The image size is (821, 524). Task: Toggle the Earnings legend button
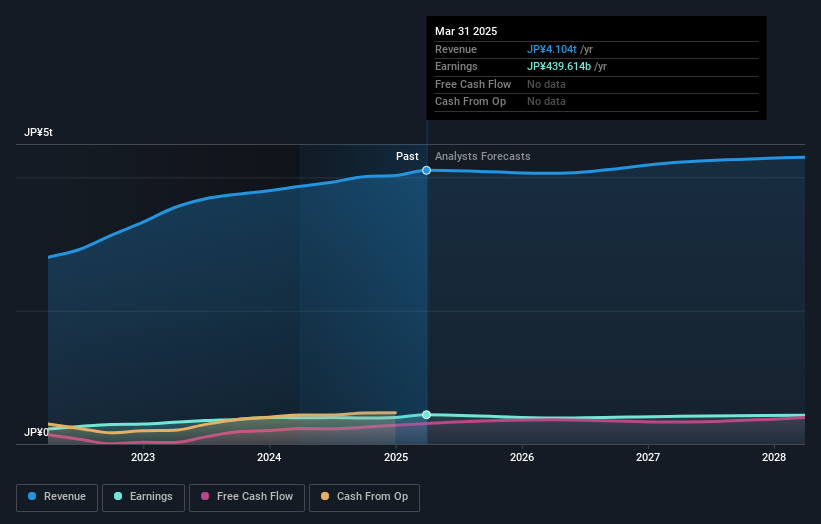click(x=143, y=497)
